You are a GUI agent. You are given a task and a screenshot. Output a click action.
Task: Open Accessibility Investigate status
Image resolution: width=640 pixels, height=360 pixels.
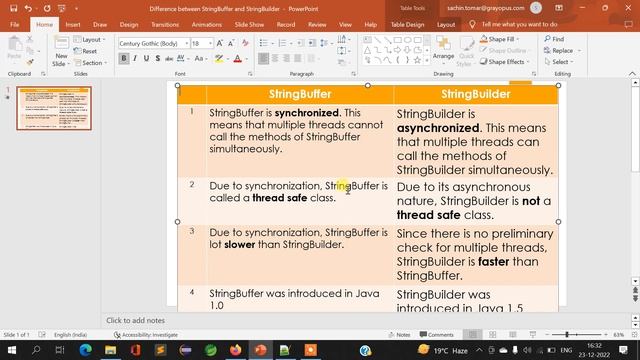(146, 335)
